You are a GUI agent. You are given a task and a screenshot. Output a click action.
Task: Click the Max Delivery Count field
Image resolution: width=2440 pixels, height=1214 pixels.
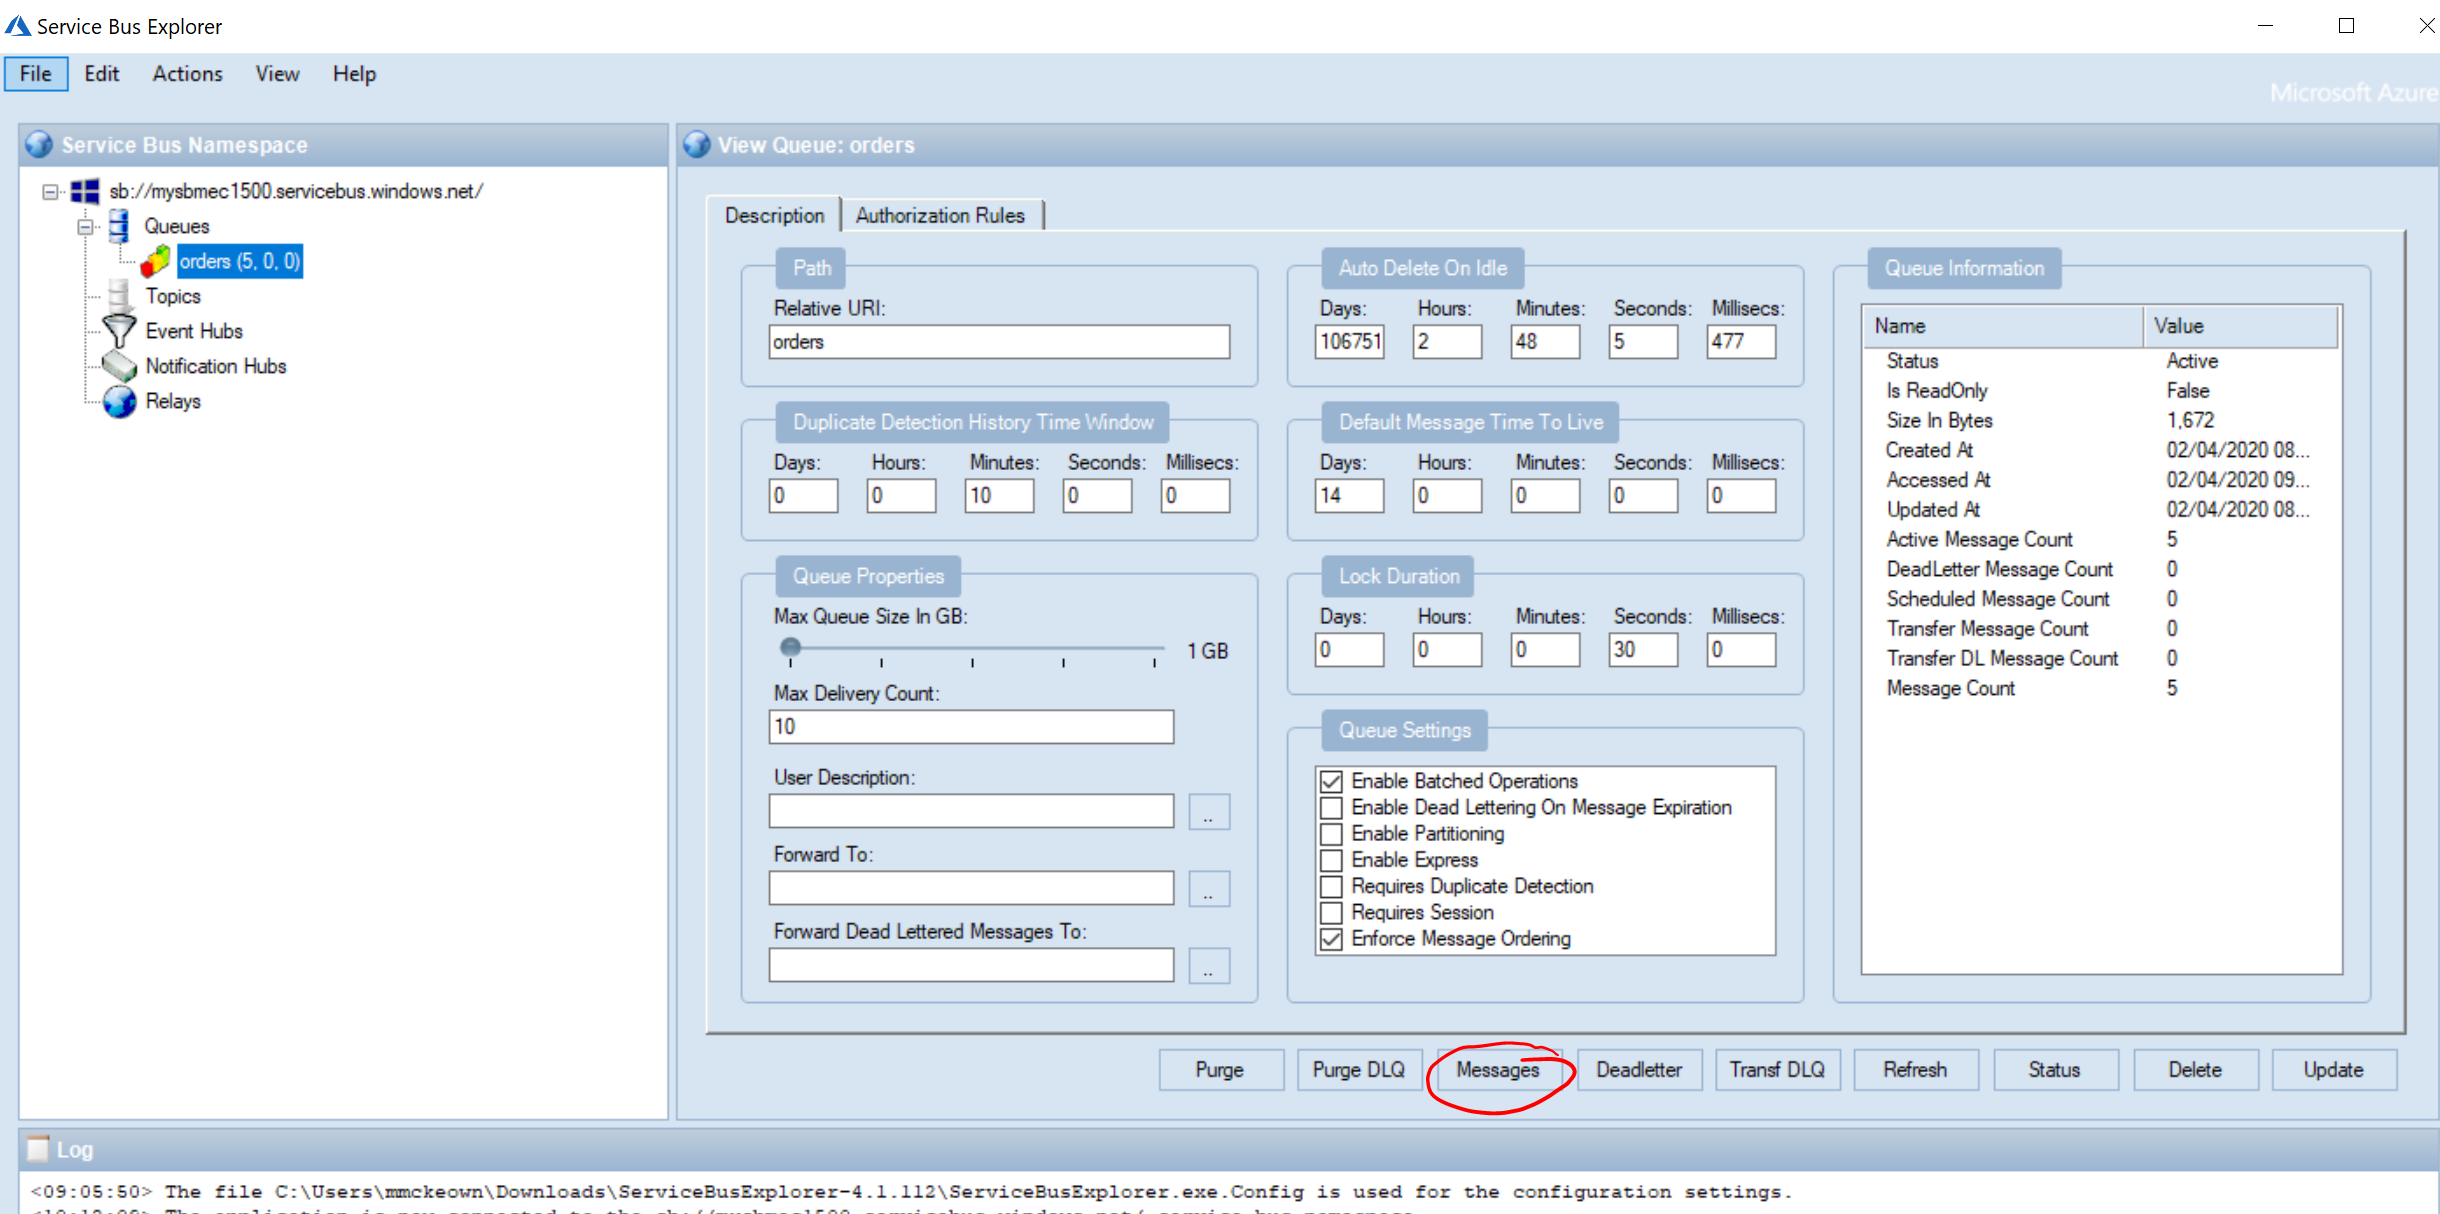click(x=970, y=727)
